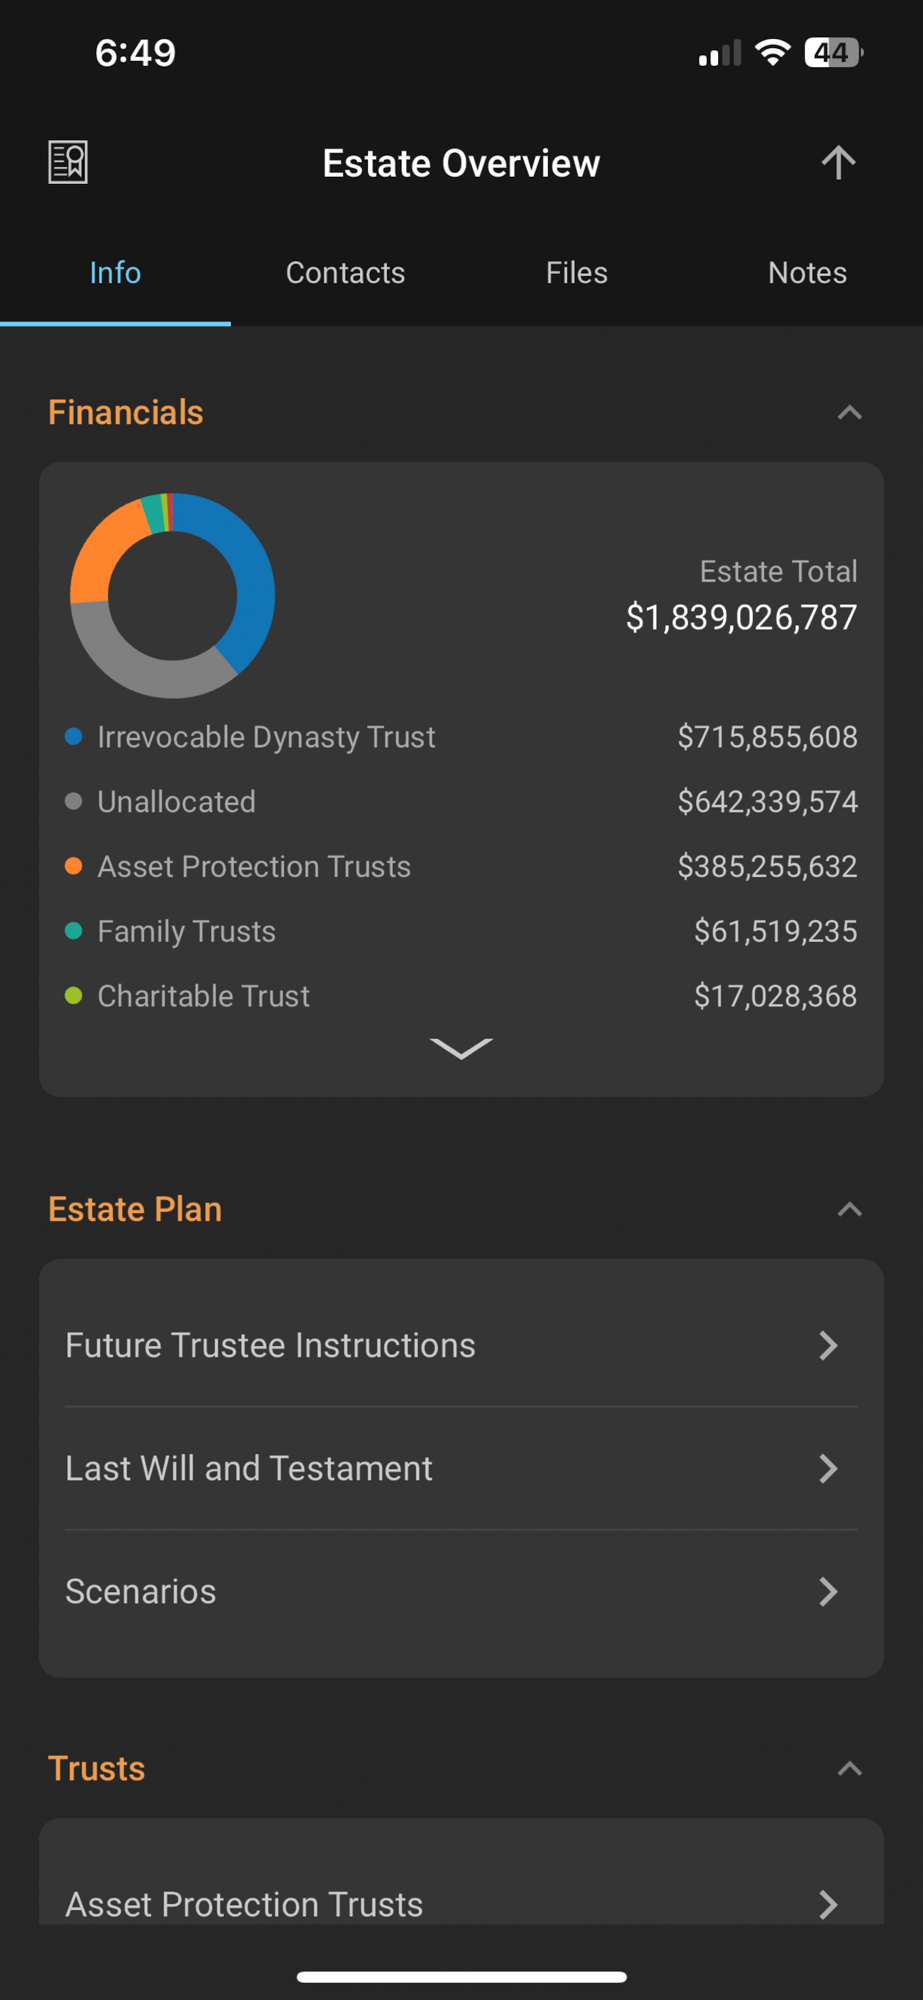Tap the upload arrow icon
Screen dimensions: 923x2000
point(838,162)
